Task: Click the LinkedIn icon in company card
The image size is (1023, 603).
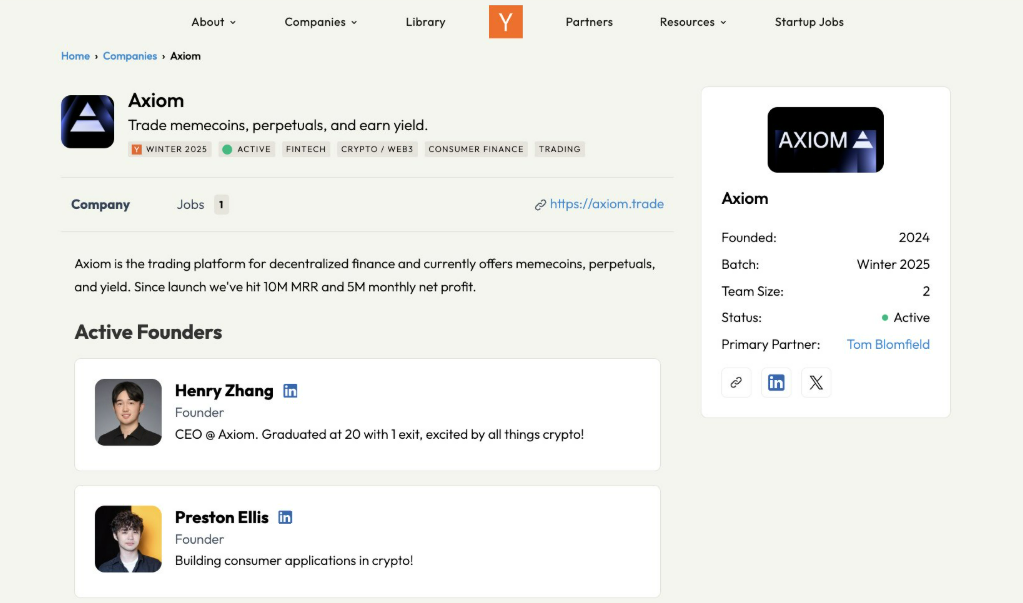Action: (776, 382)
